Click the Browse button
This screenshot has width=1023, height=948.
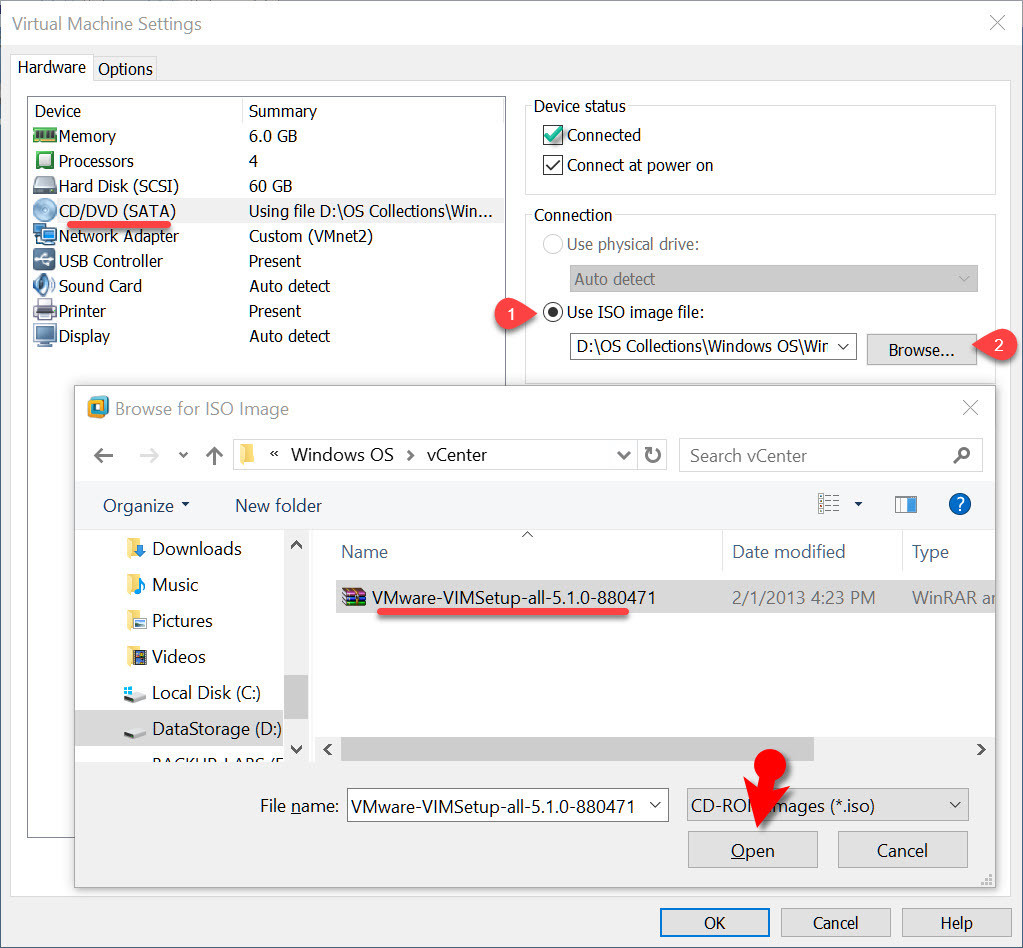click(921, 350)
